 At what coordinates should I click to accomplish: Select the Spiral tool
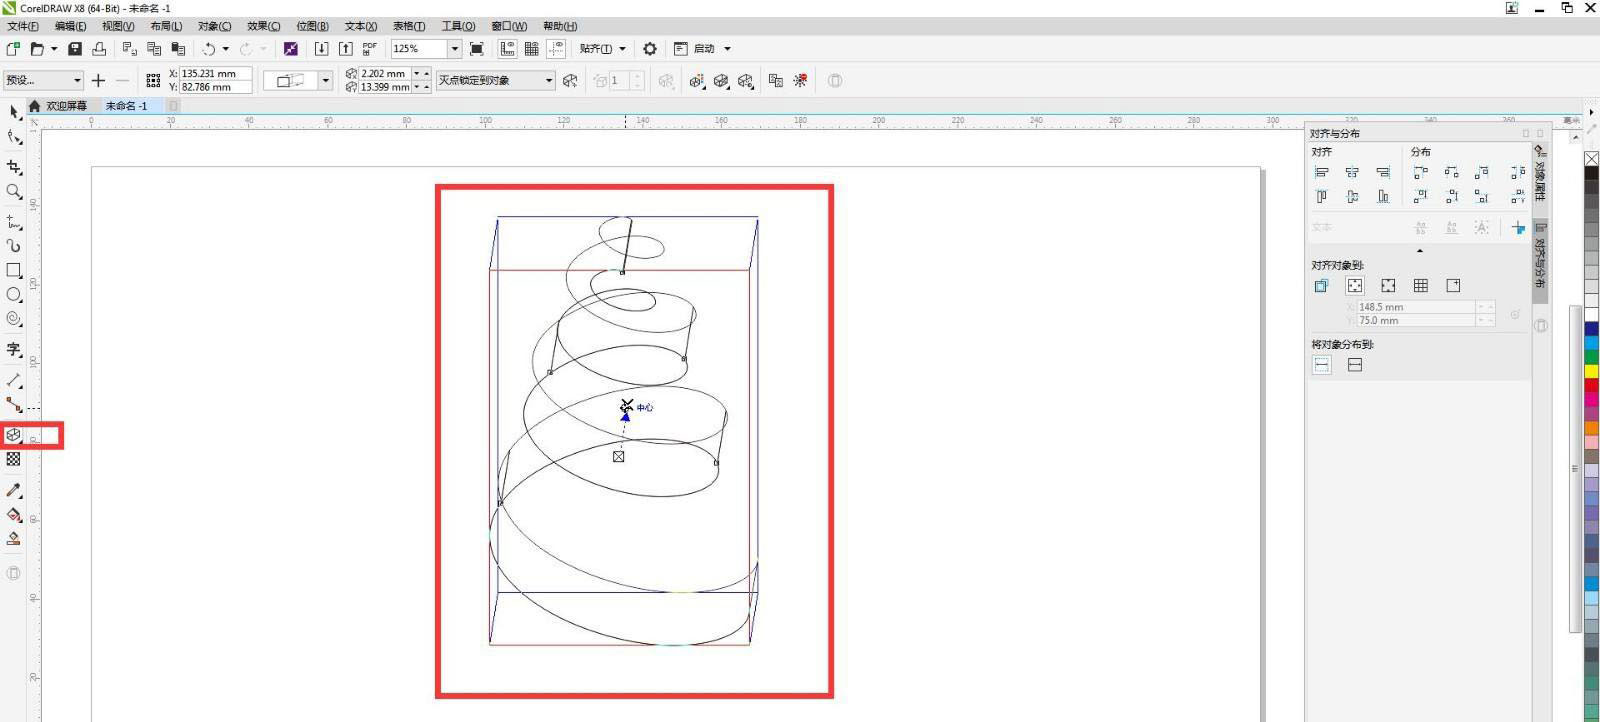click(13, 319)
